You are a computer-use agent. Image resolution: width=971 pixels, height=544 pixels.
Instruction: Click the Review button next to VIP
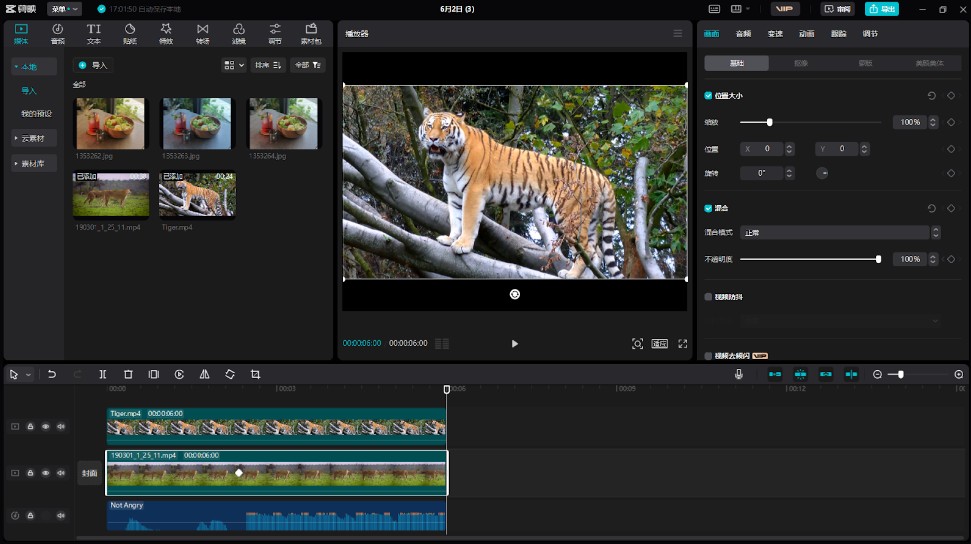(x=837, y=9)
